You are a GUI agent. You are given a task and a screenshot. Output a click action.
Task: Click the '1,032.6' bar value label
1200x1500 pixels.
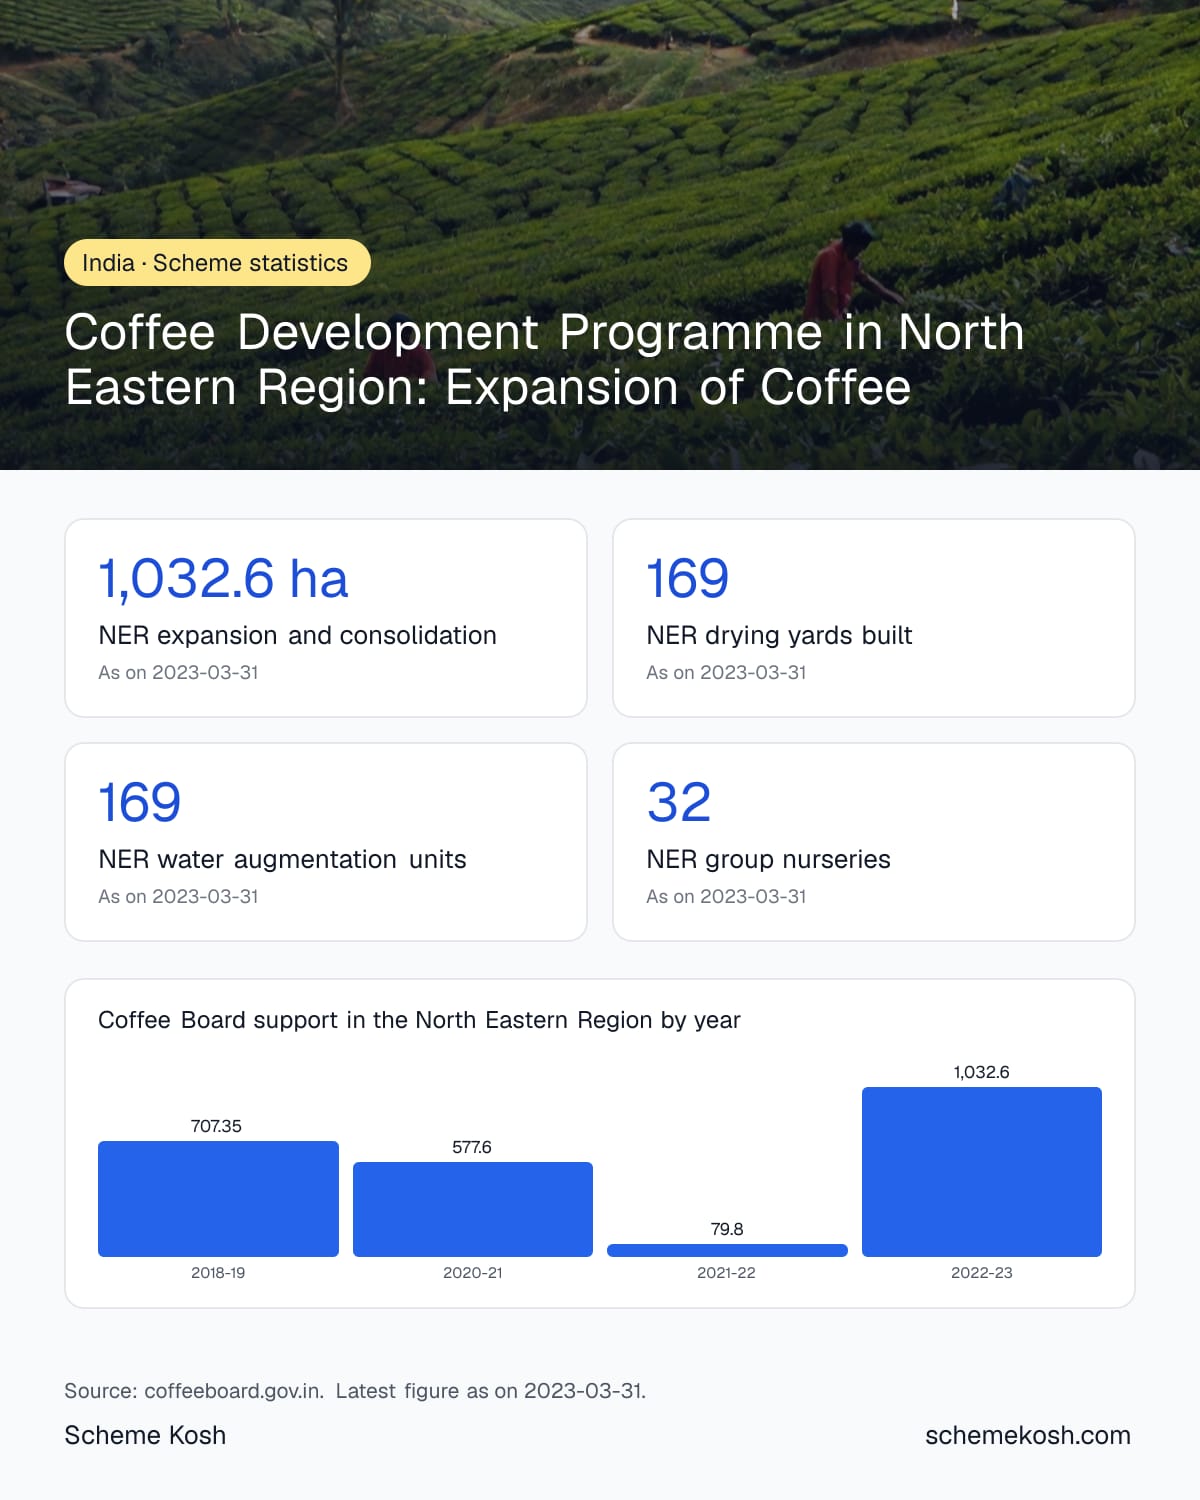pos(981,1072)
